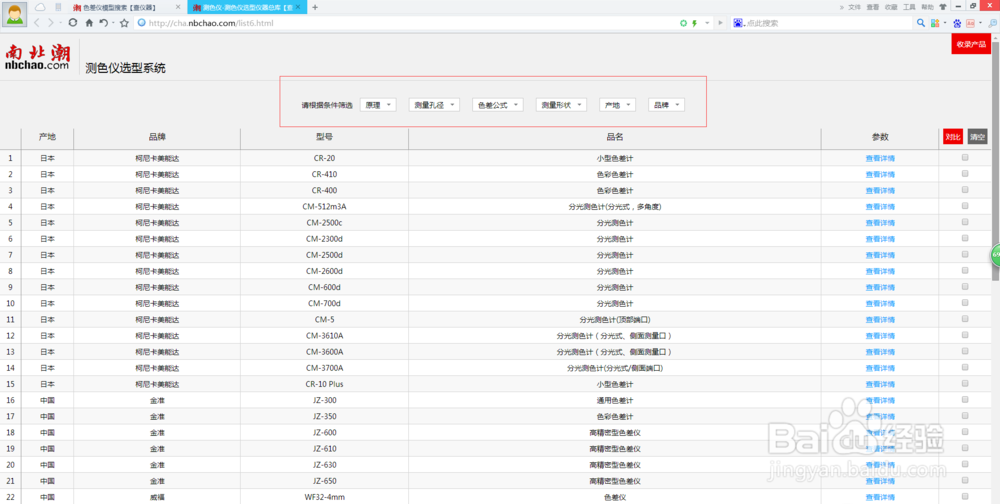Check the compare box for CR-20

[x=965, y=157]
